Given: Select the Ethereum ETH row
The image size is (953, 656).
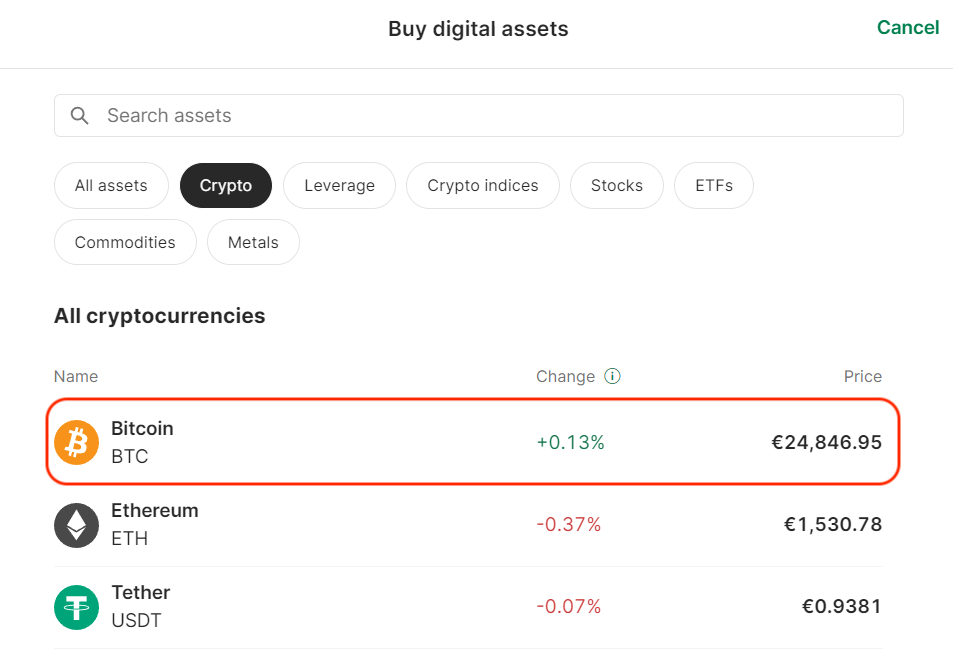Looking at the screenshot, I should click(468, 525).
